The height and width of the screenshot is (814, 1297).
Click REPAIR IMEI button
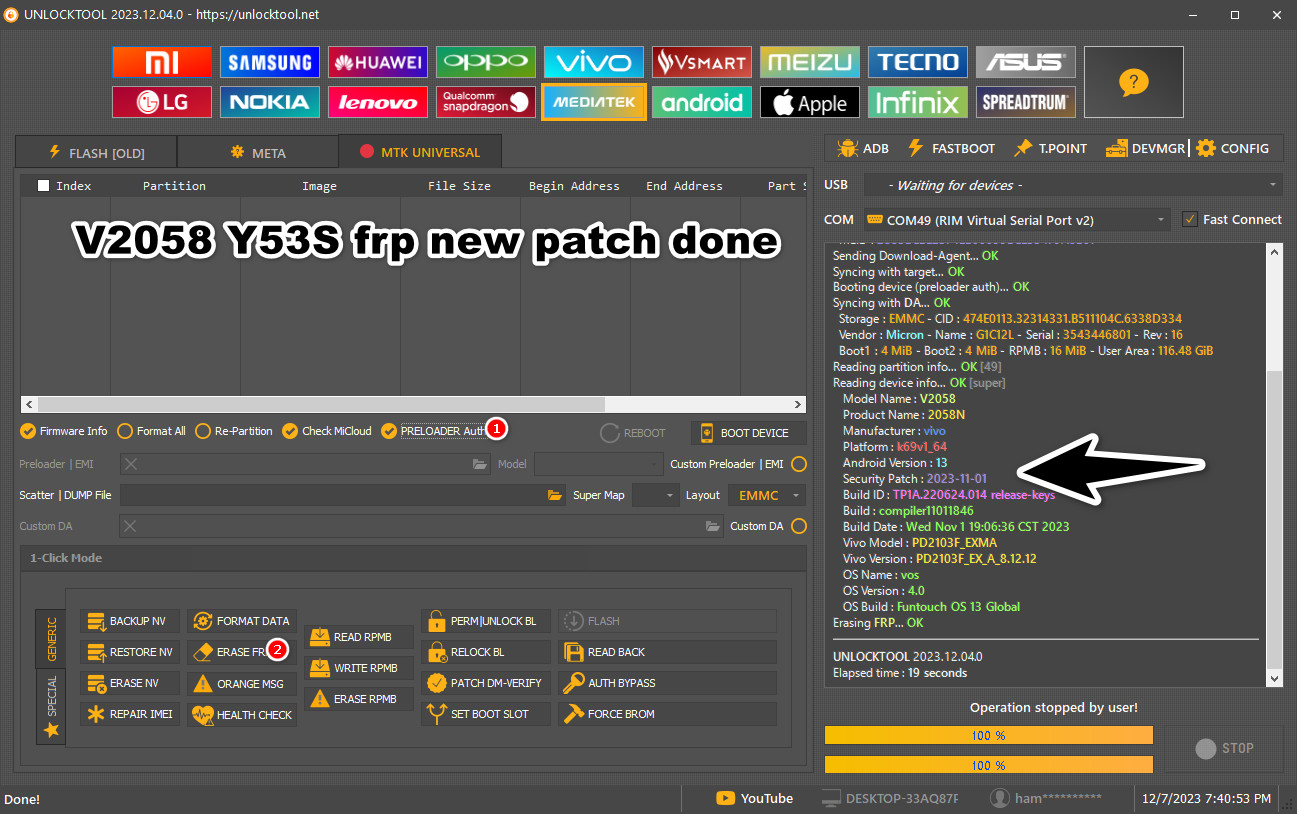131,714
